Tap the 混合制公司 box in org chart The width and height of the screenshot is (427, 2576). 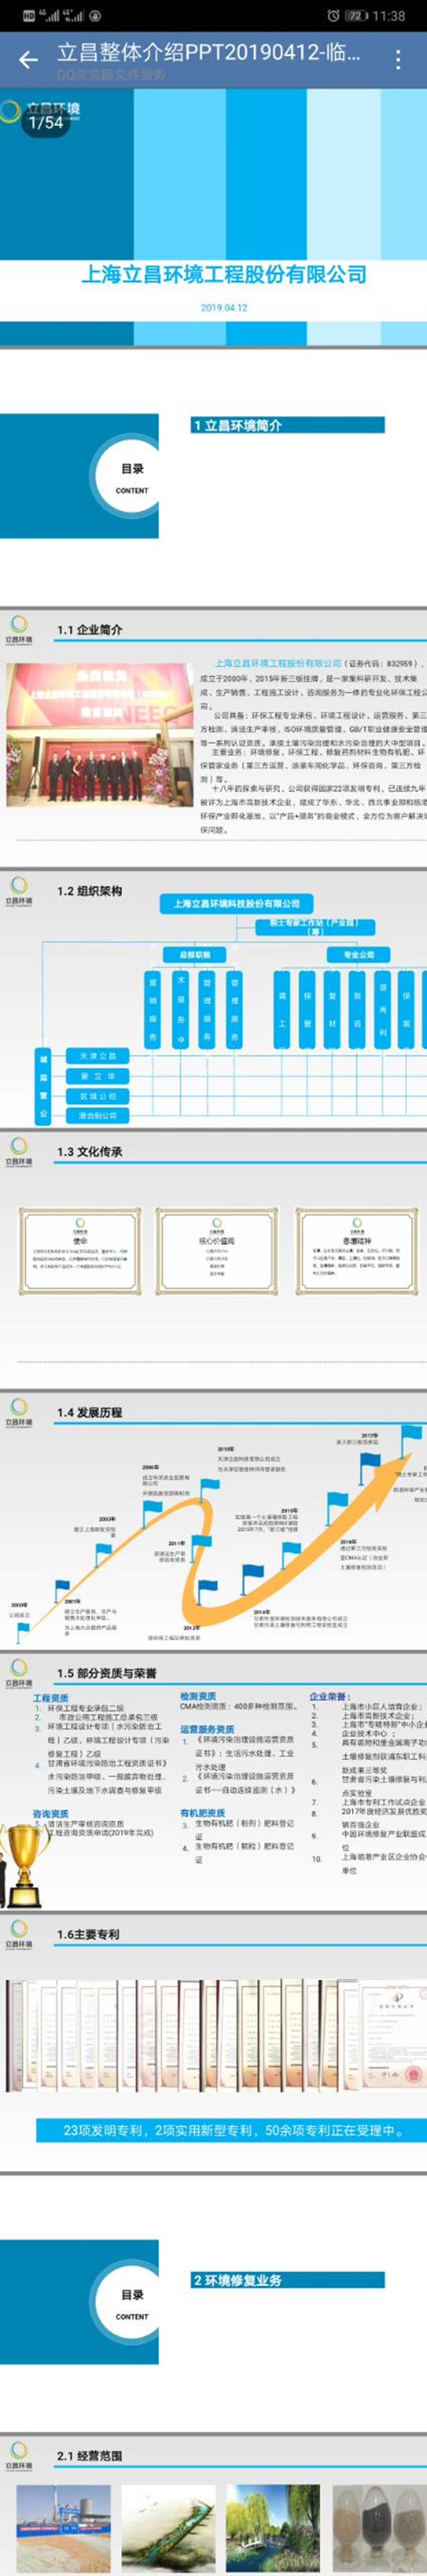coord(98,1115)
